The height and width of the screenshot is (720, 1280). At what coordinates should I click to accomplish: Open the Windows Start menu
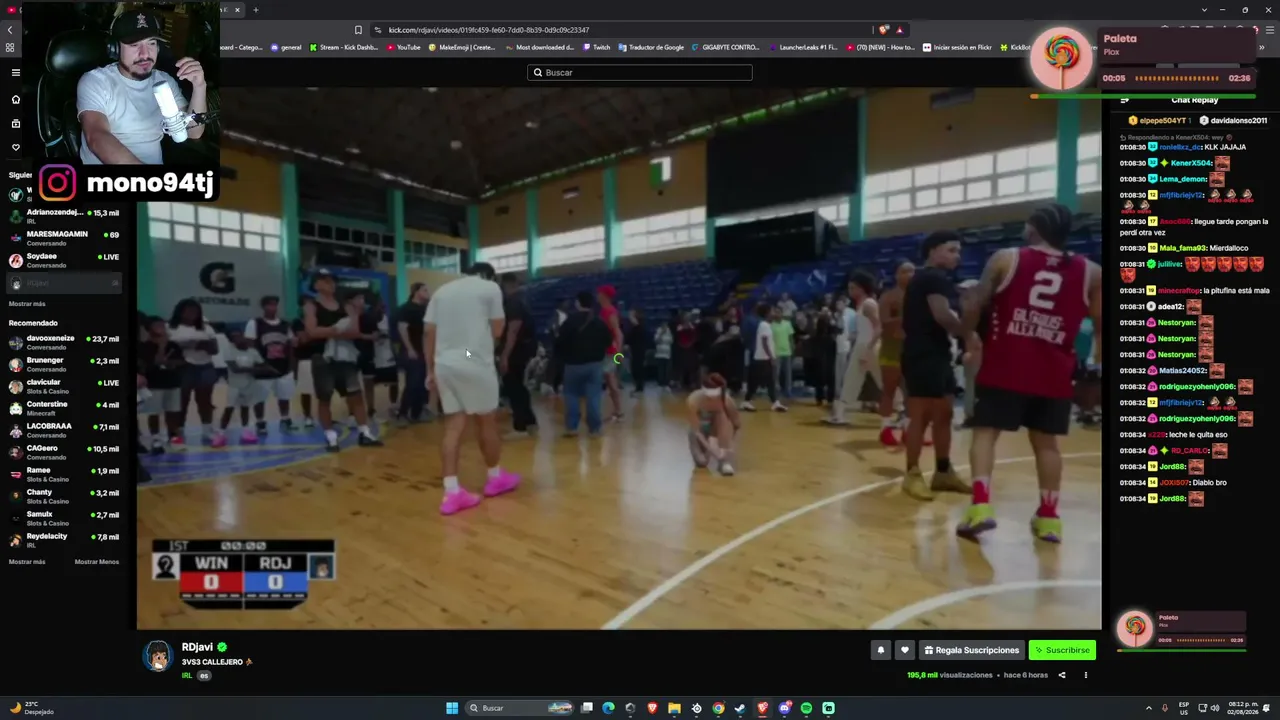[x=452, y=708]
